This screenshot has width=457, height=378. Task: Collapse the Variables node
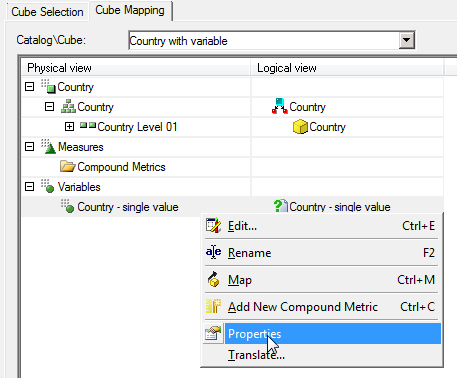point(29,187)
